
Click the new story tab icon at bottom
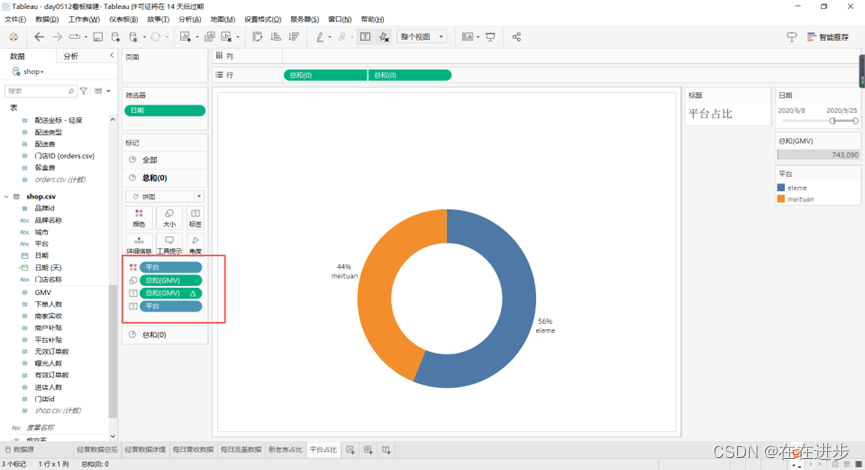[x=387, y=450]
